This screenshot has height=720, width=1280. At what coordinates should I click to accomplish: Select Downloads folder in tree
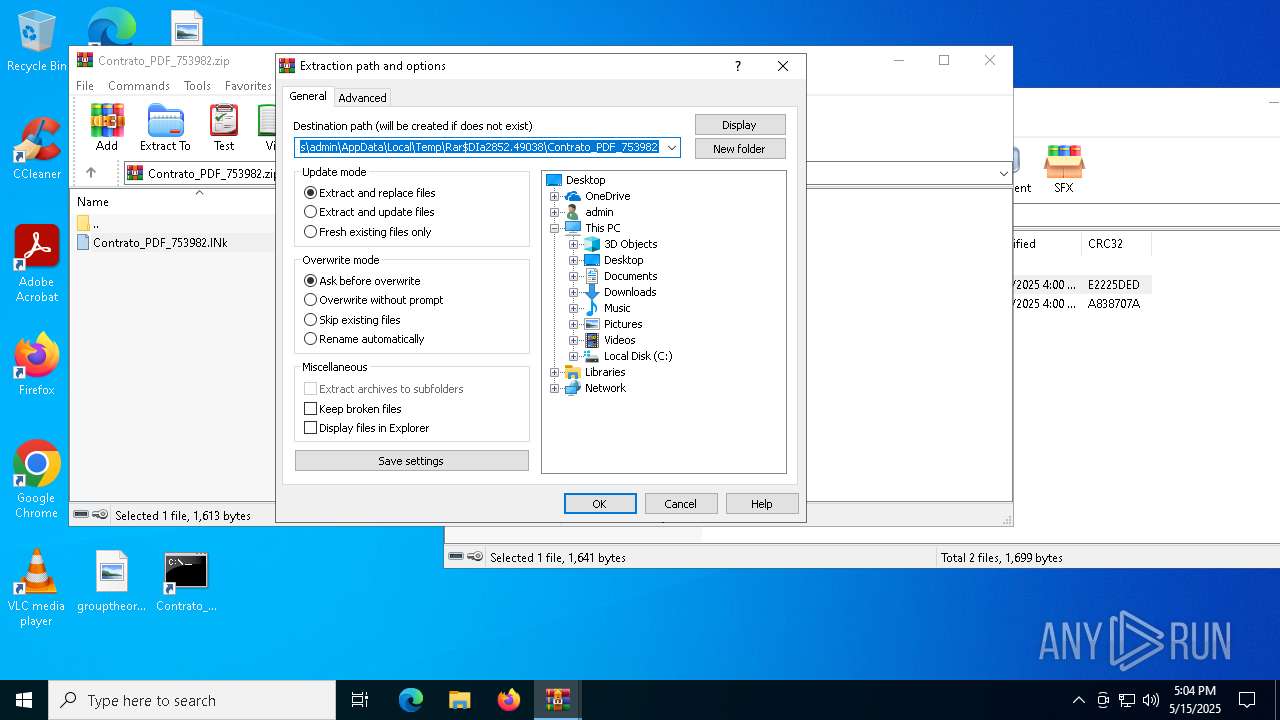point(630,292)
